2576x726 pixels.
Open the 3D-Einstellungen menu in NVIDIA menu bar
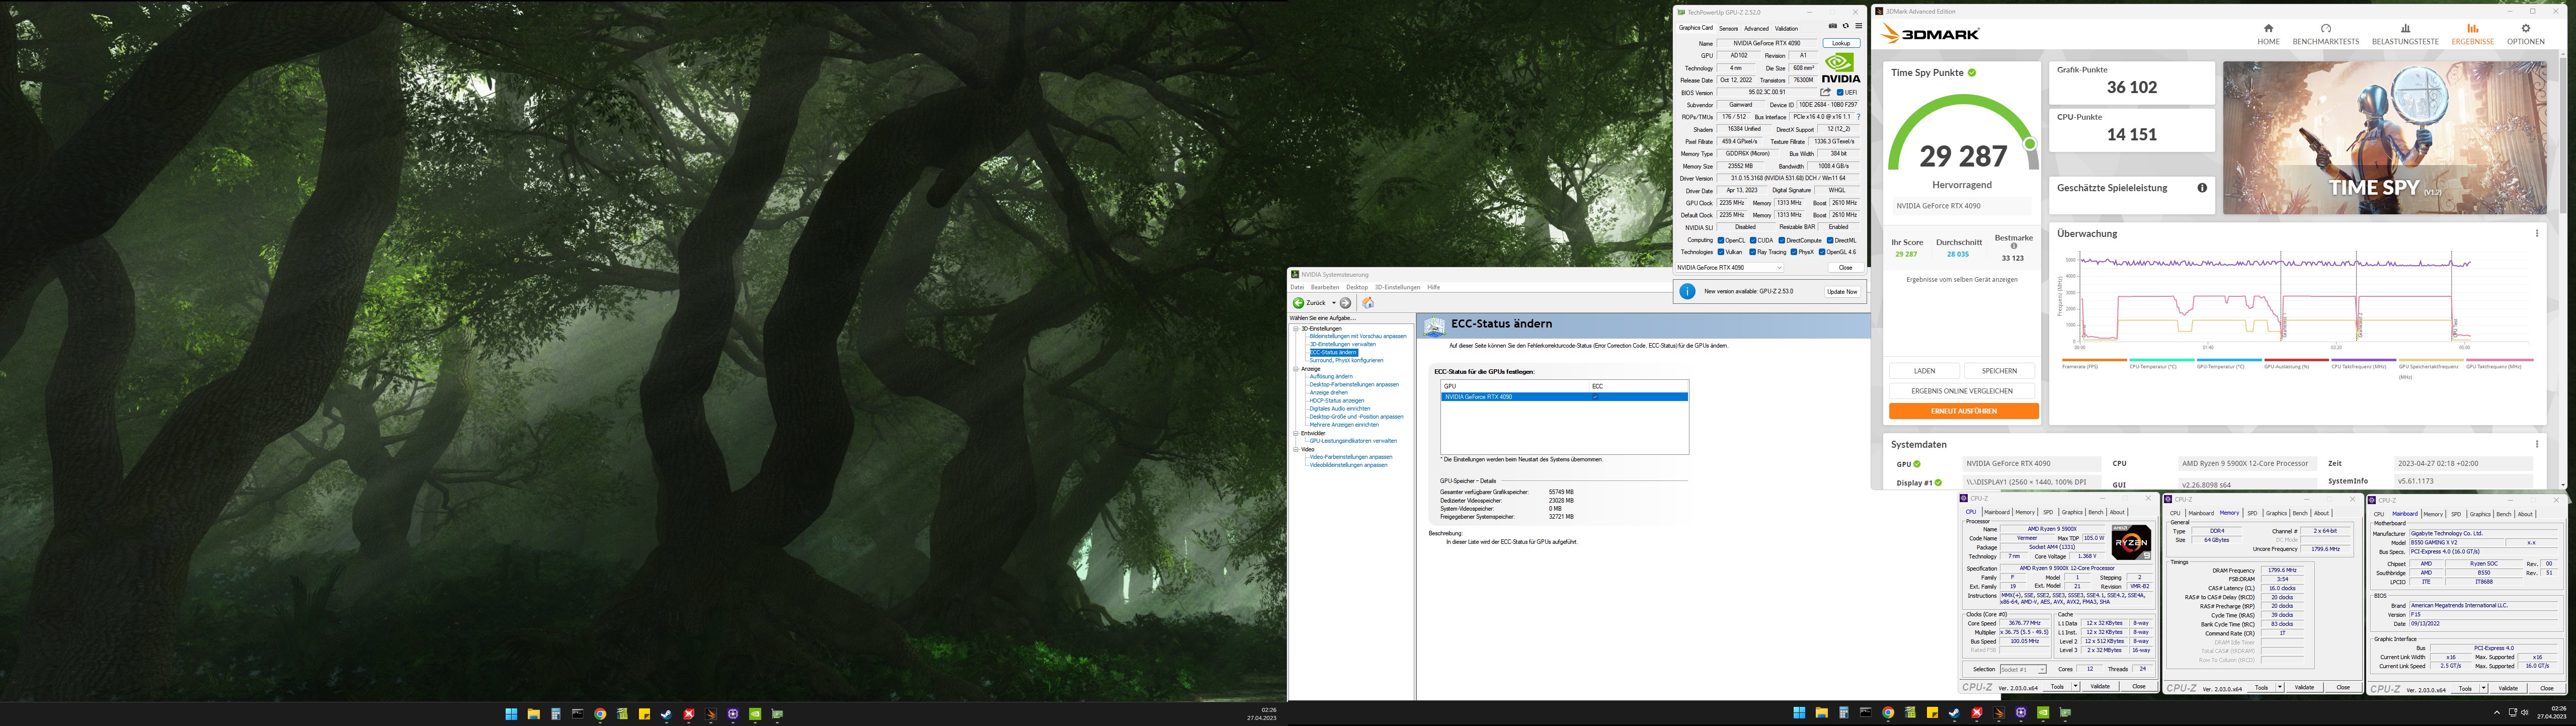click(1397, 287)
